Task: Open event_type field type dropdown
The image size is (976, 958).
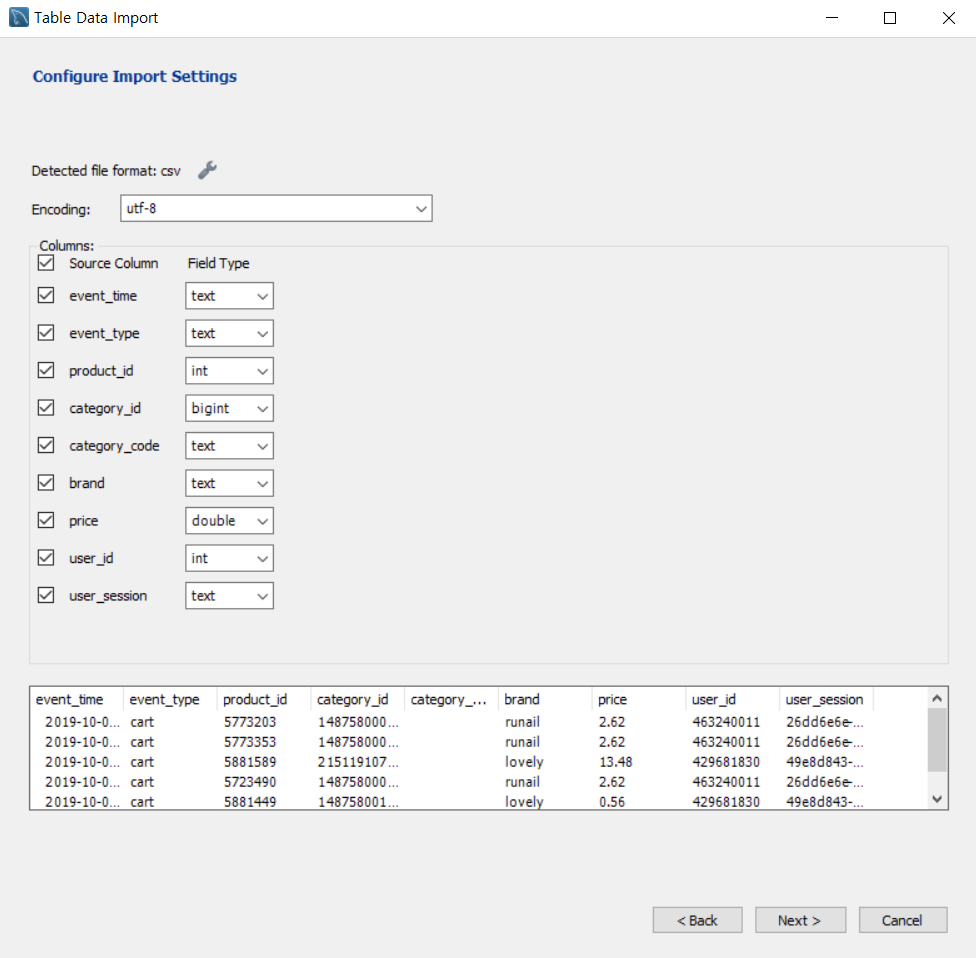Action: point(229,333)
